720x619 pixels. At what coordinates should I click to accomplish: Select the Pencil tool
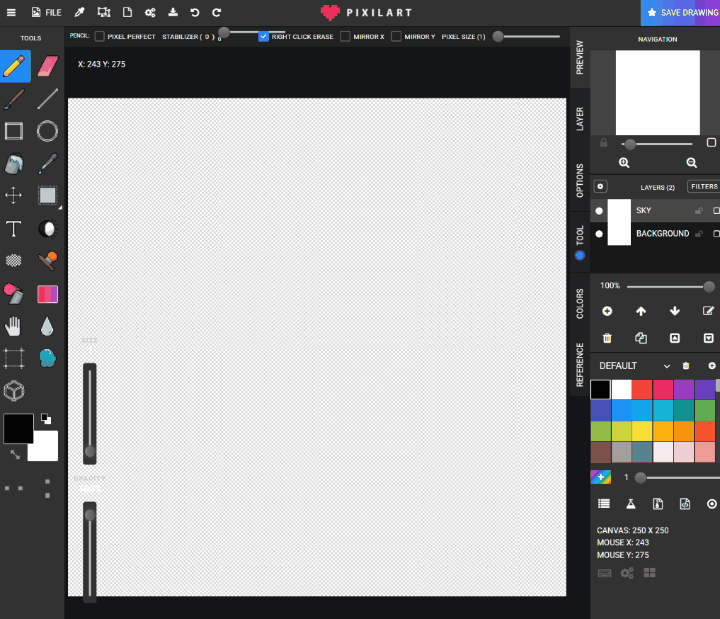pyautogui.click(x=15, y=66)
